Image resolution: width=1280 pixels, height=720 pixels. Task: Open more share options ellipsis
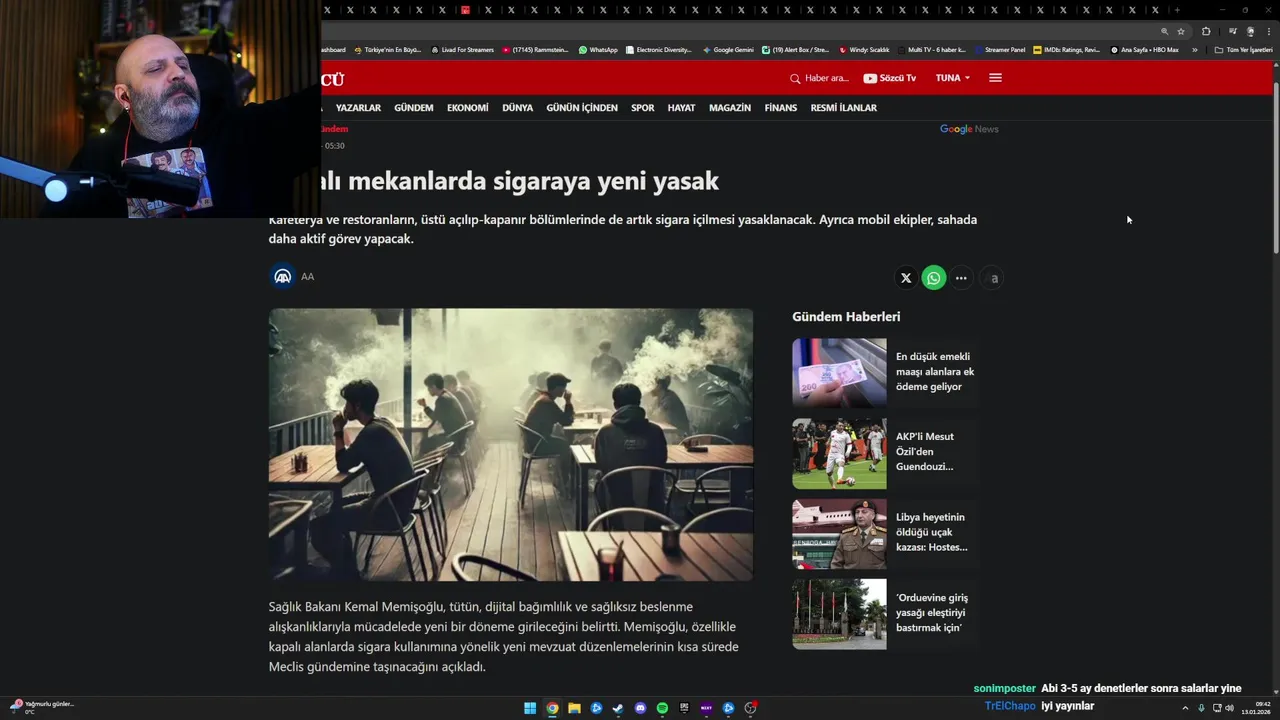tap(961, 278)
